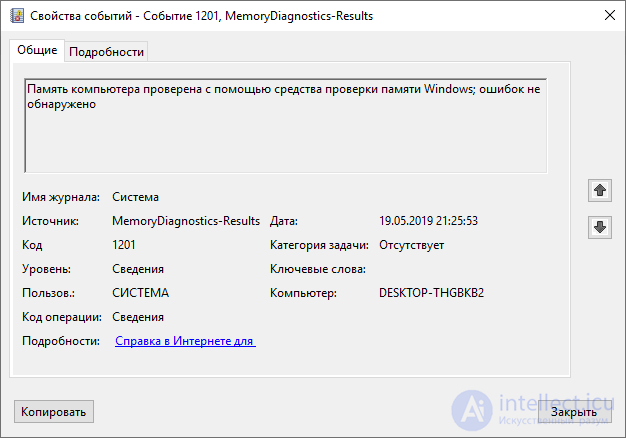
Task: Click the Ключевые слова label
Action: pos(318,269)
